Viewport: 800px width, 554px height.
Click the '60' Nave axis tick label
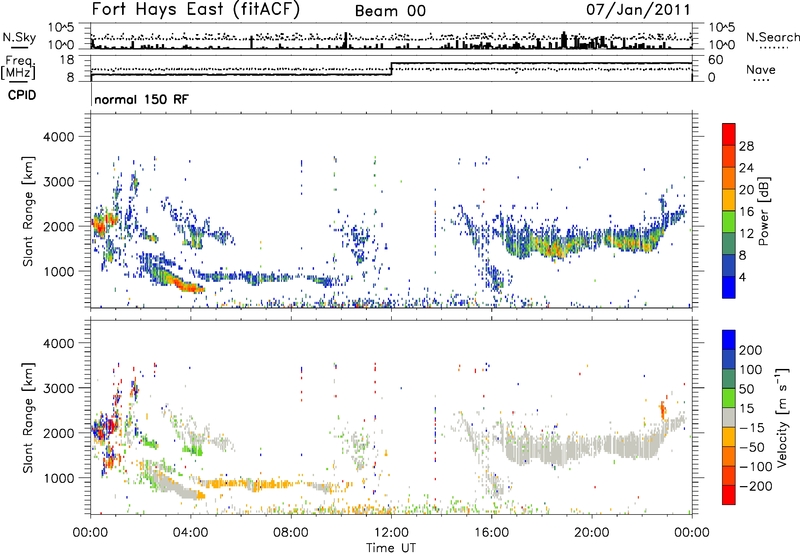(716, 60)
